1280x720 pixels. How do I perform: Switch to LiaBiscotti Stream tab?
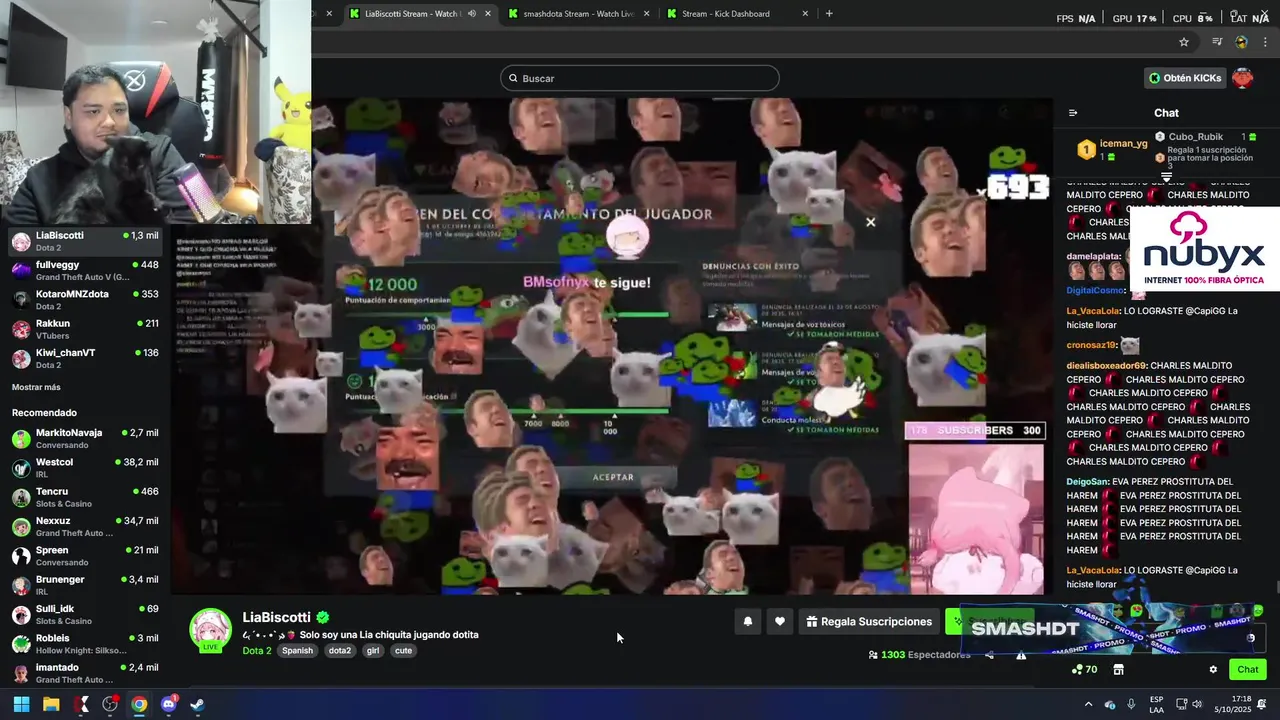point(420,13)
